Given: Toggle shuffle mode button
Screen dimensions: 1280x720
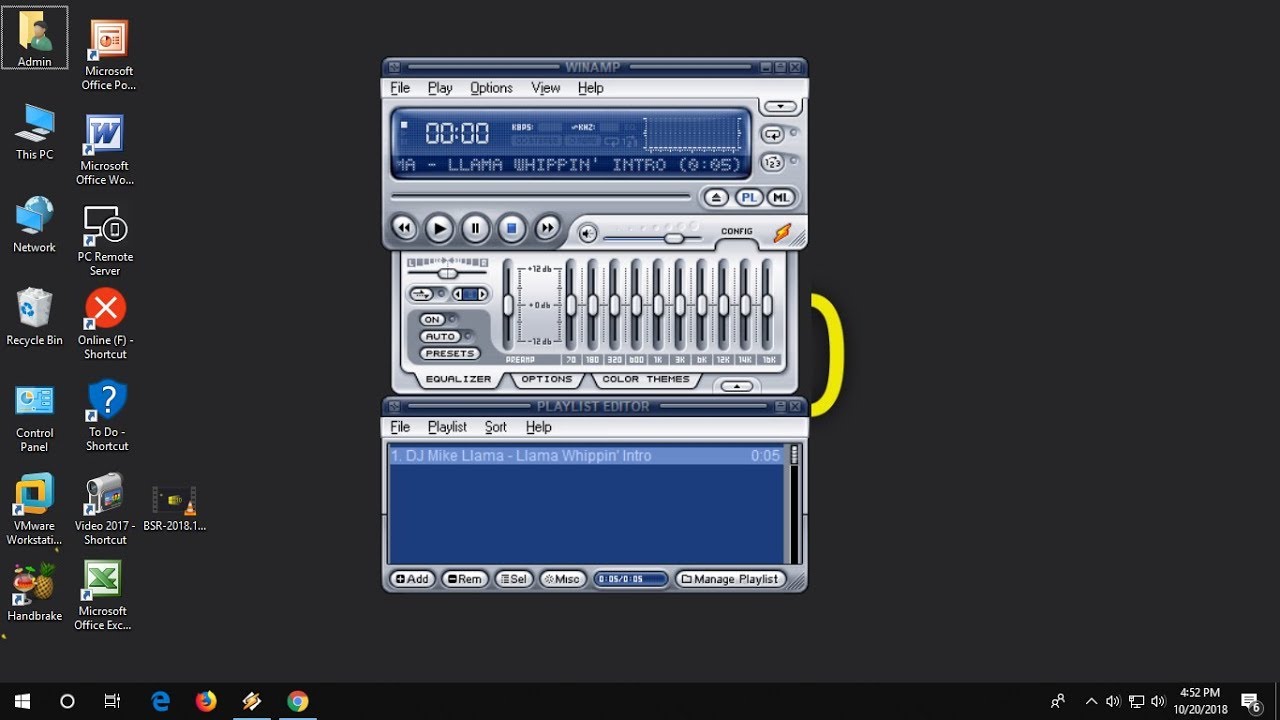Looking at the screenshot, I should pos(773,162).
